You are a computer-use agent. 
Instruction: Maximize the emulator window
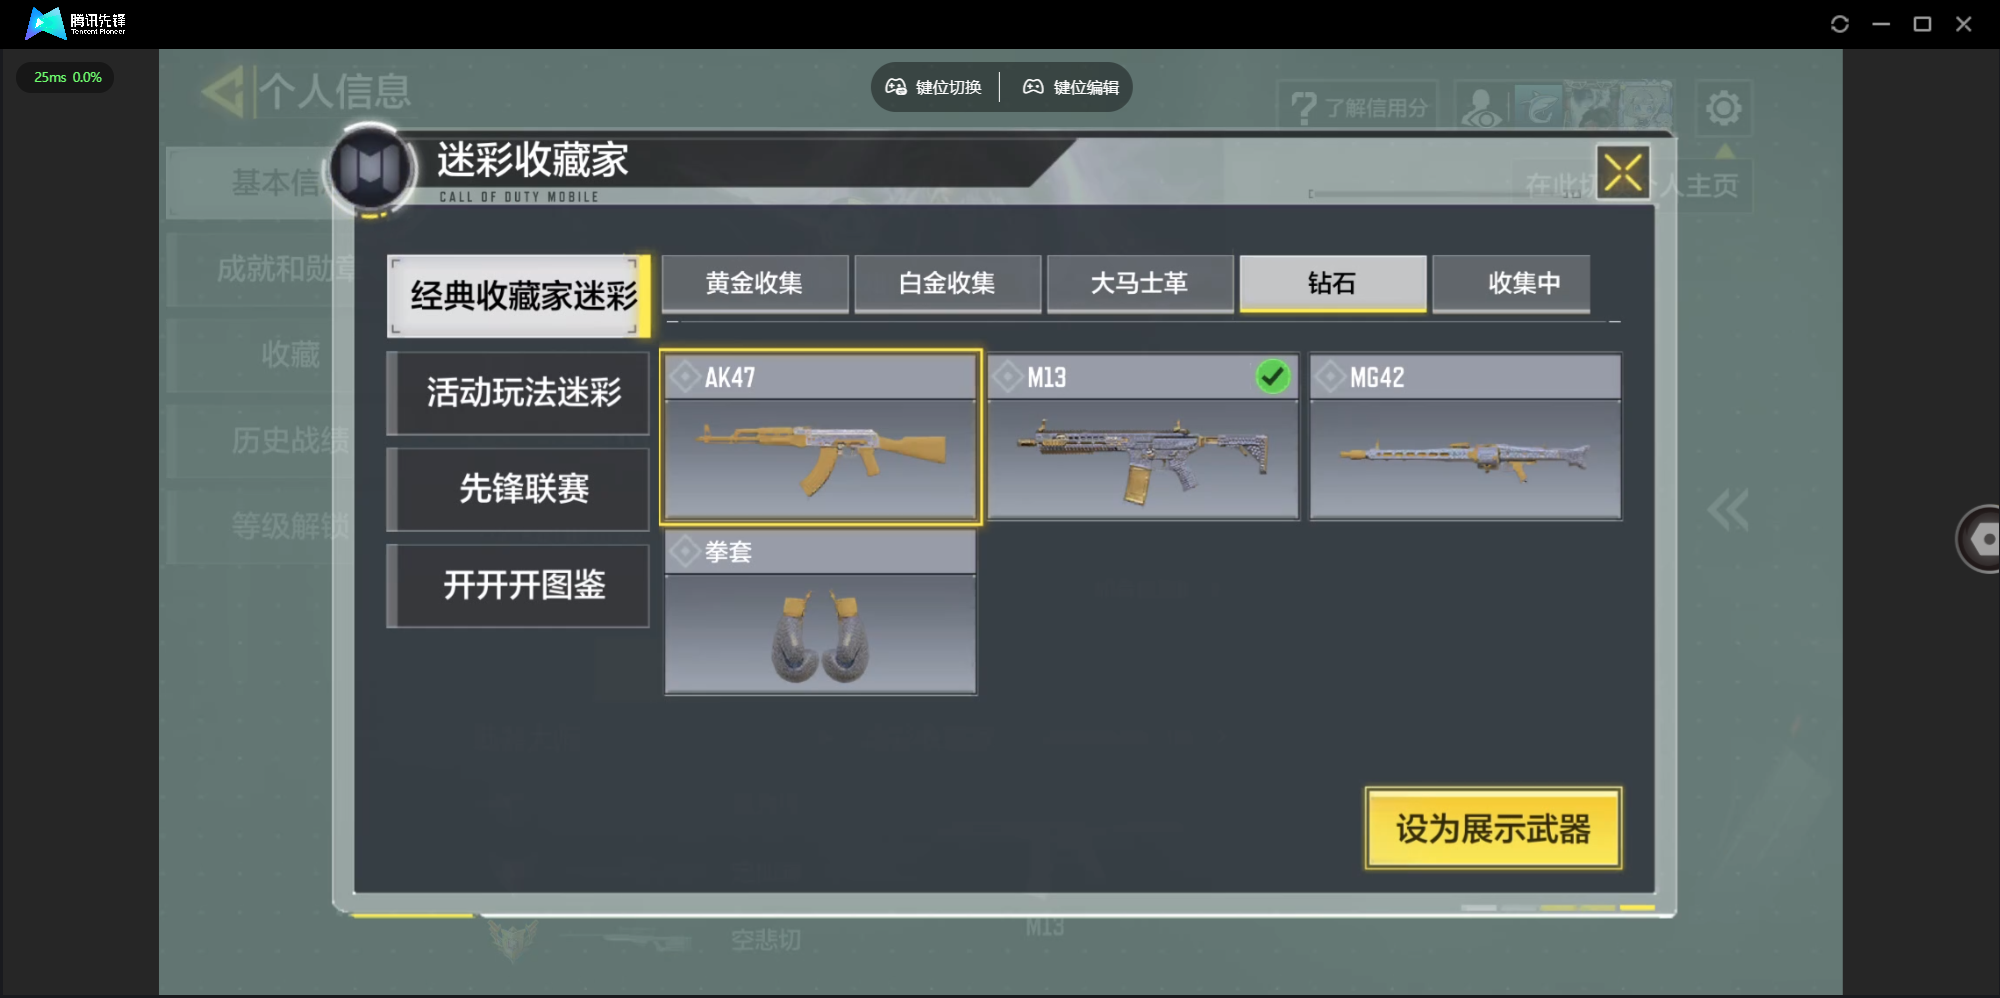pyautogui.click(x=1922, y=24)
